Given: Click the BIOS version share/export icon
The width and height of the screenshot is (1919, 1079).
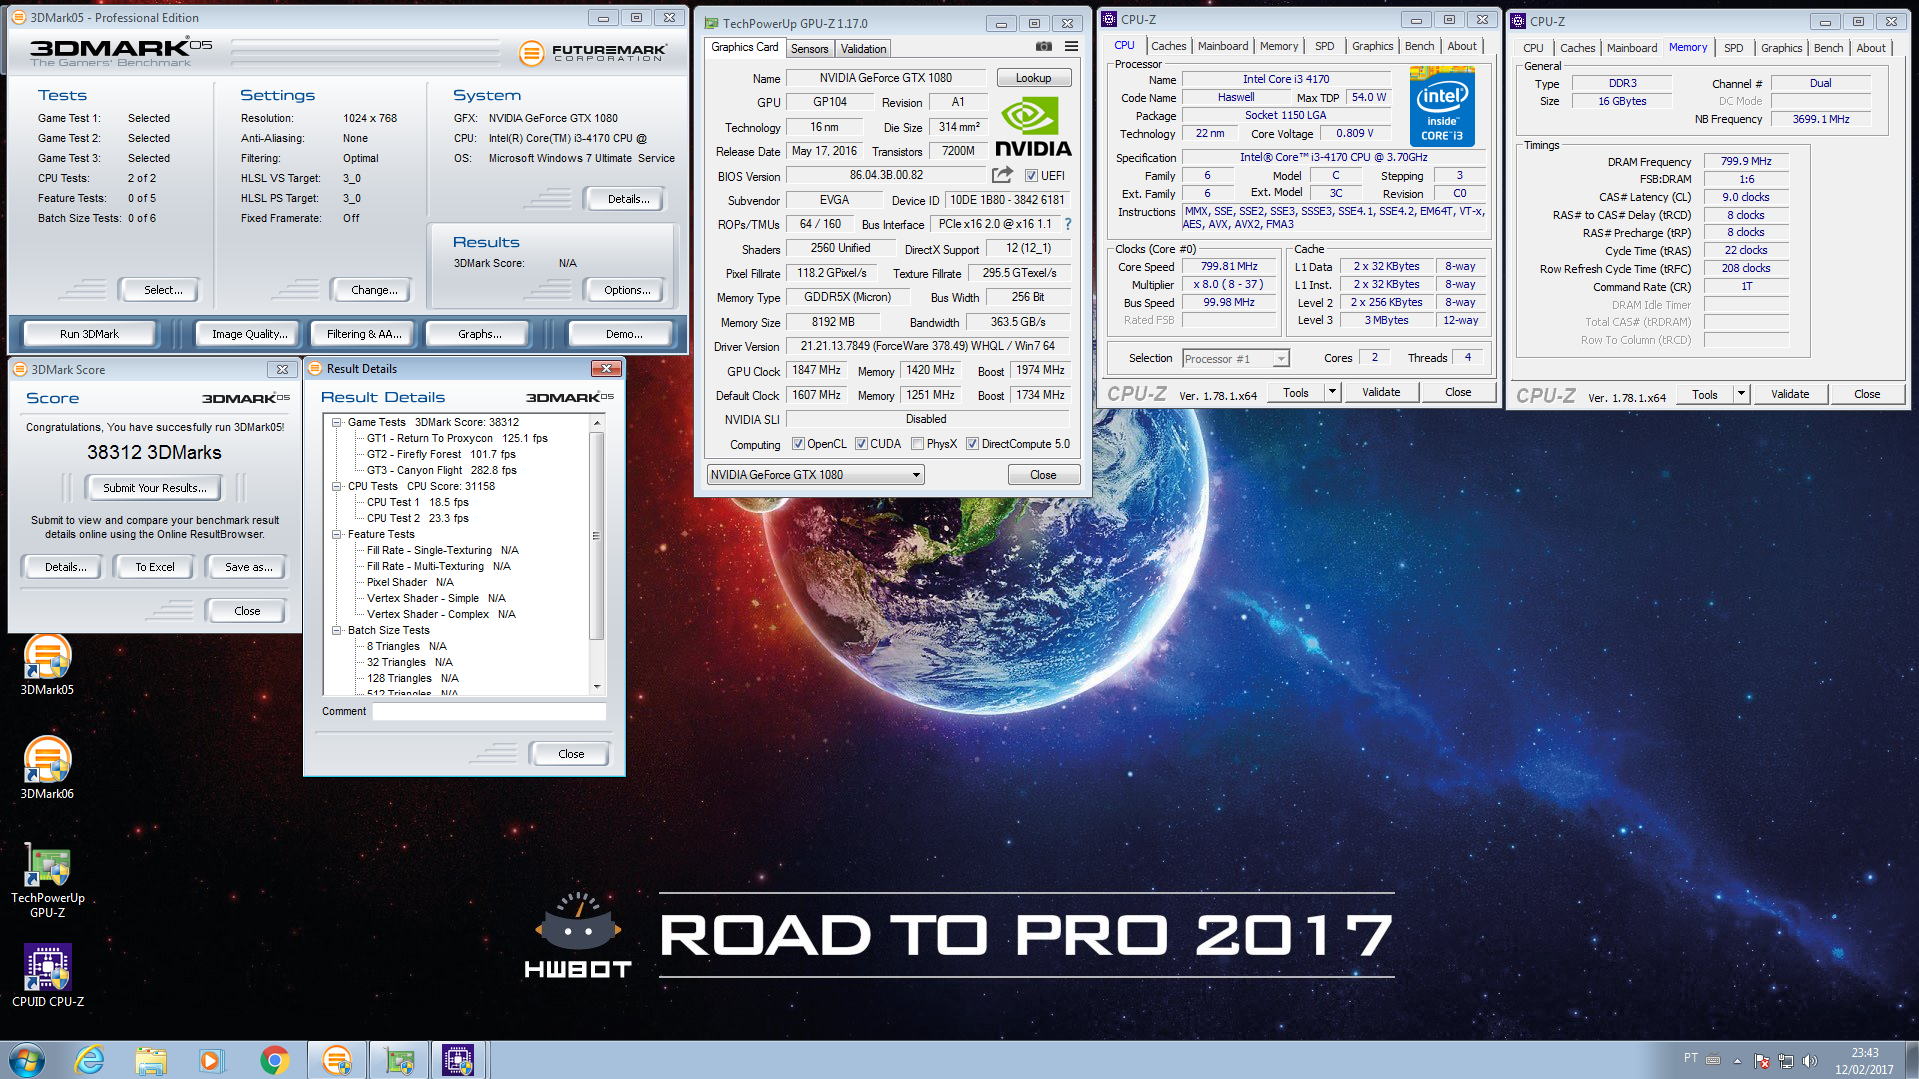Looking at the screenshot, I should 1002,175.
